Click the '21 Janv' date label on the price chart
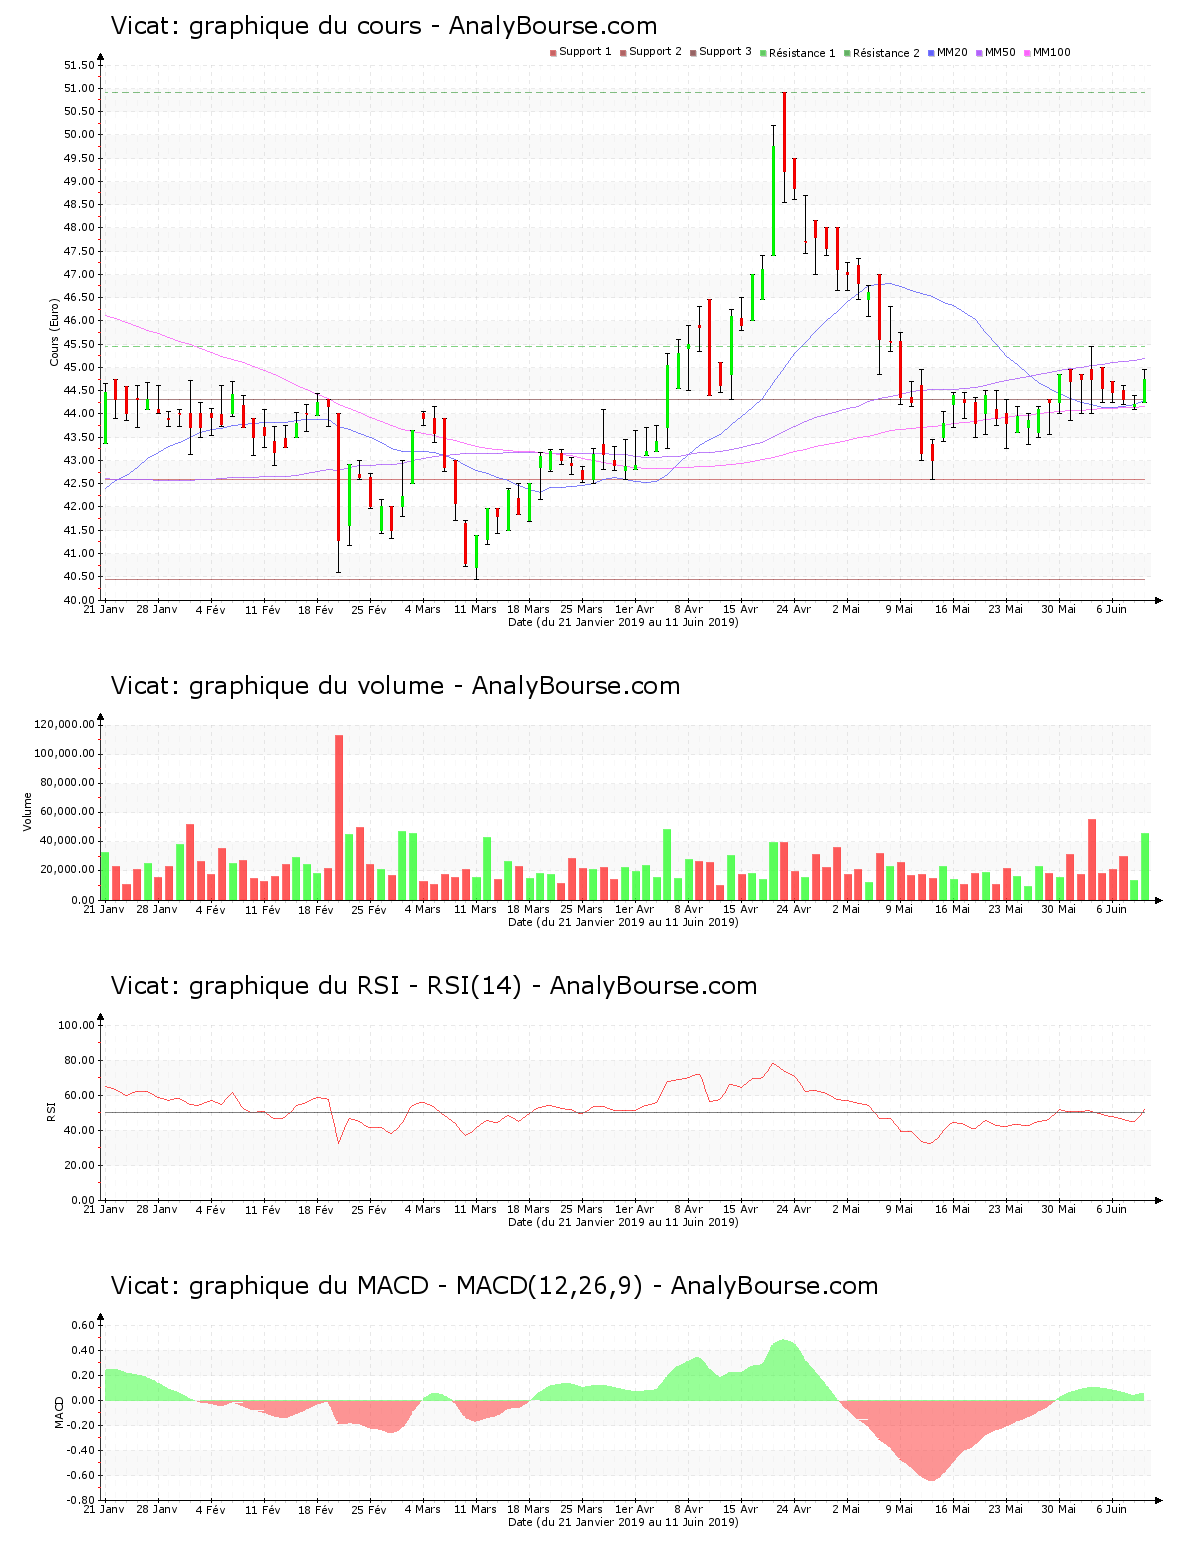This screenshot has width=1200, height=1550. point(103,609)
